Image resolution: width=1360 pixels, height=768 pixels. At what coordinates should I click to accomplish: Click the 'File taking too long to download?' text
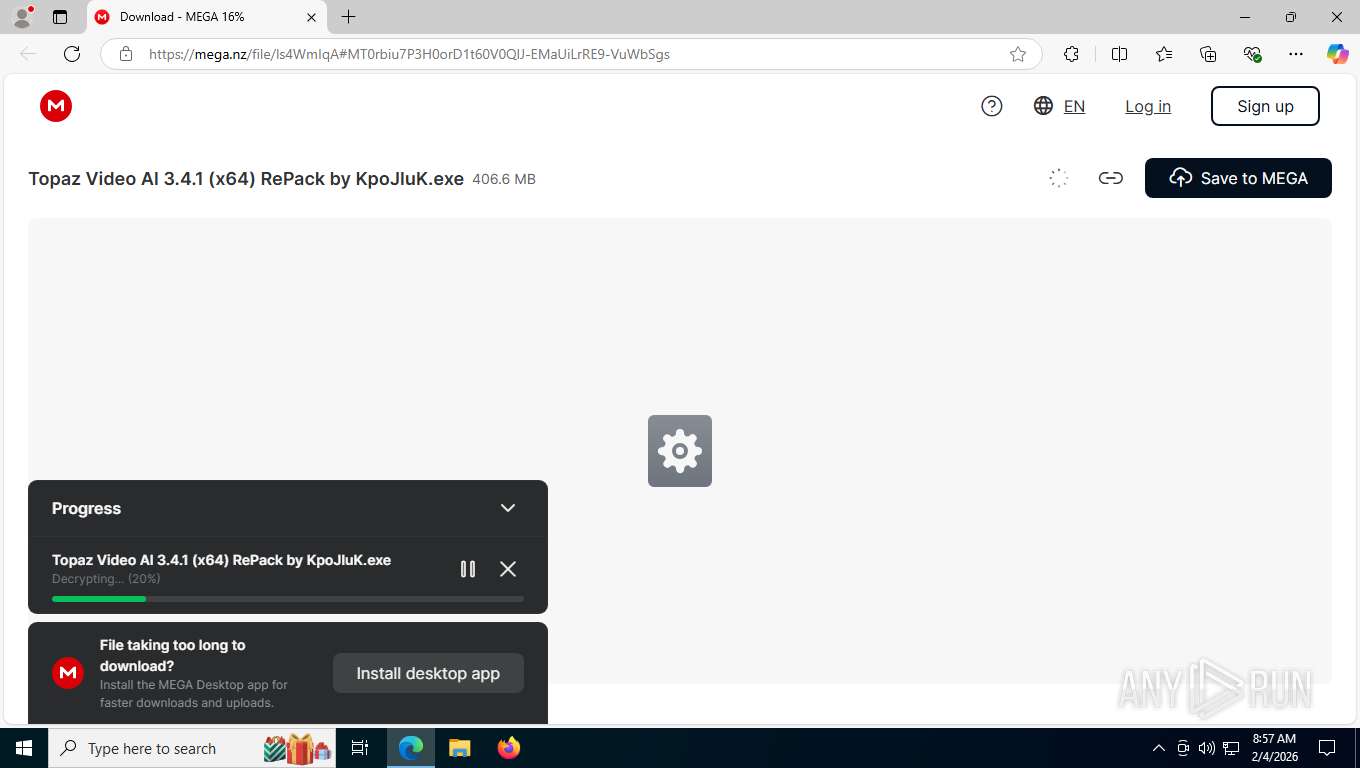(173, 655)
